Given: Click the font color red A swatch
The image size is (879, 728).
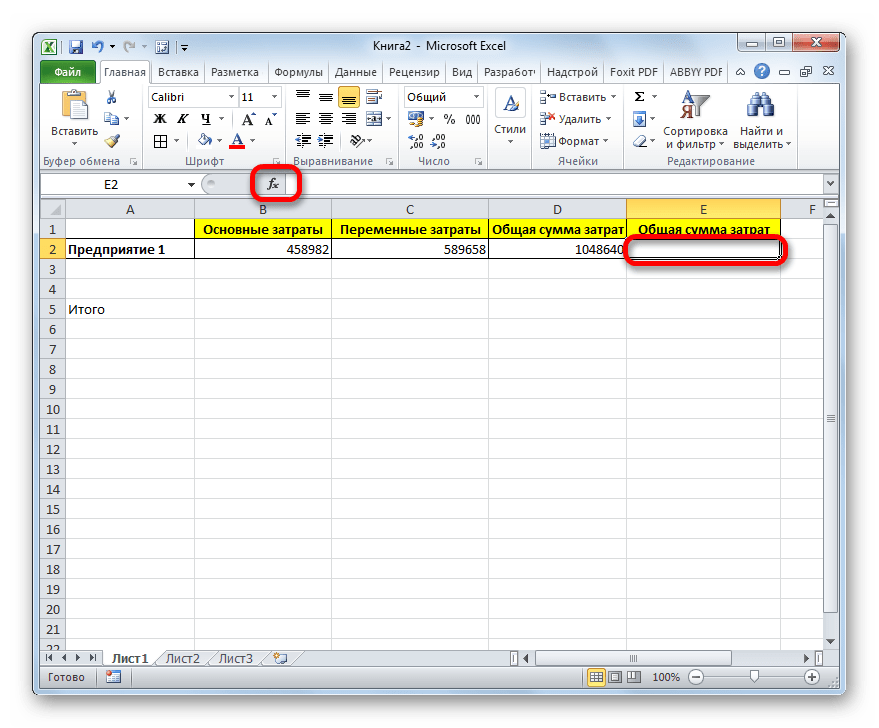Looking at the screenshot, I should pyautogui.click(x=236, y=141).
